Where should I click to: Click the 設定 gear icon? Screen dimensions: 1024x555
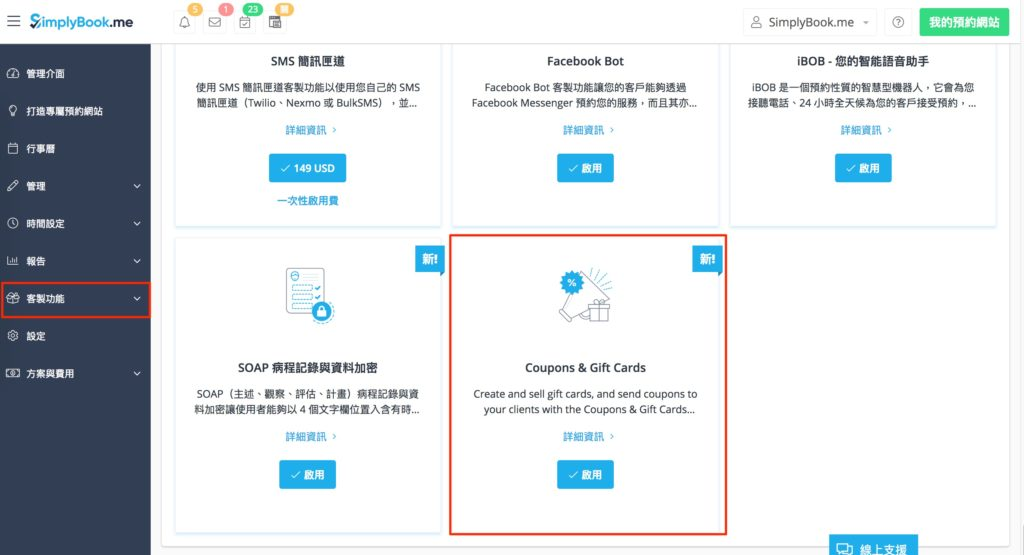tap(13, 336)
